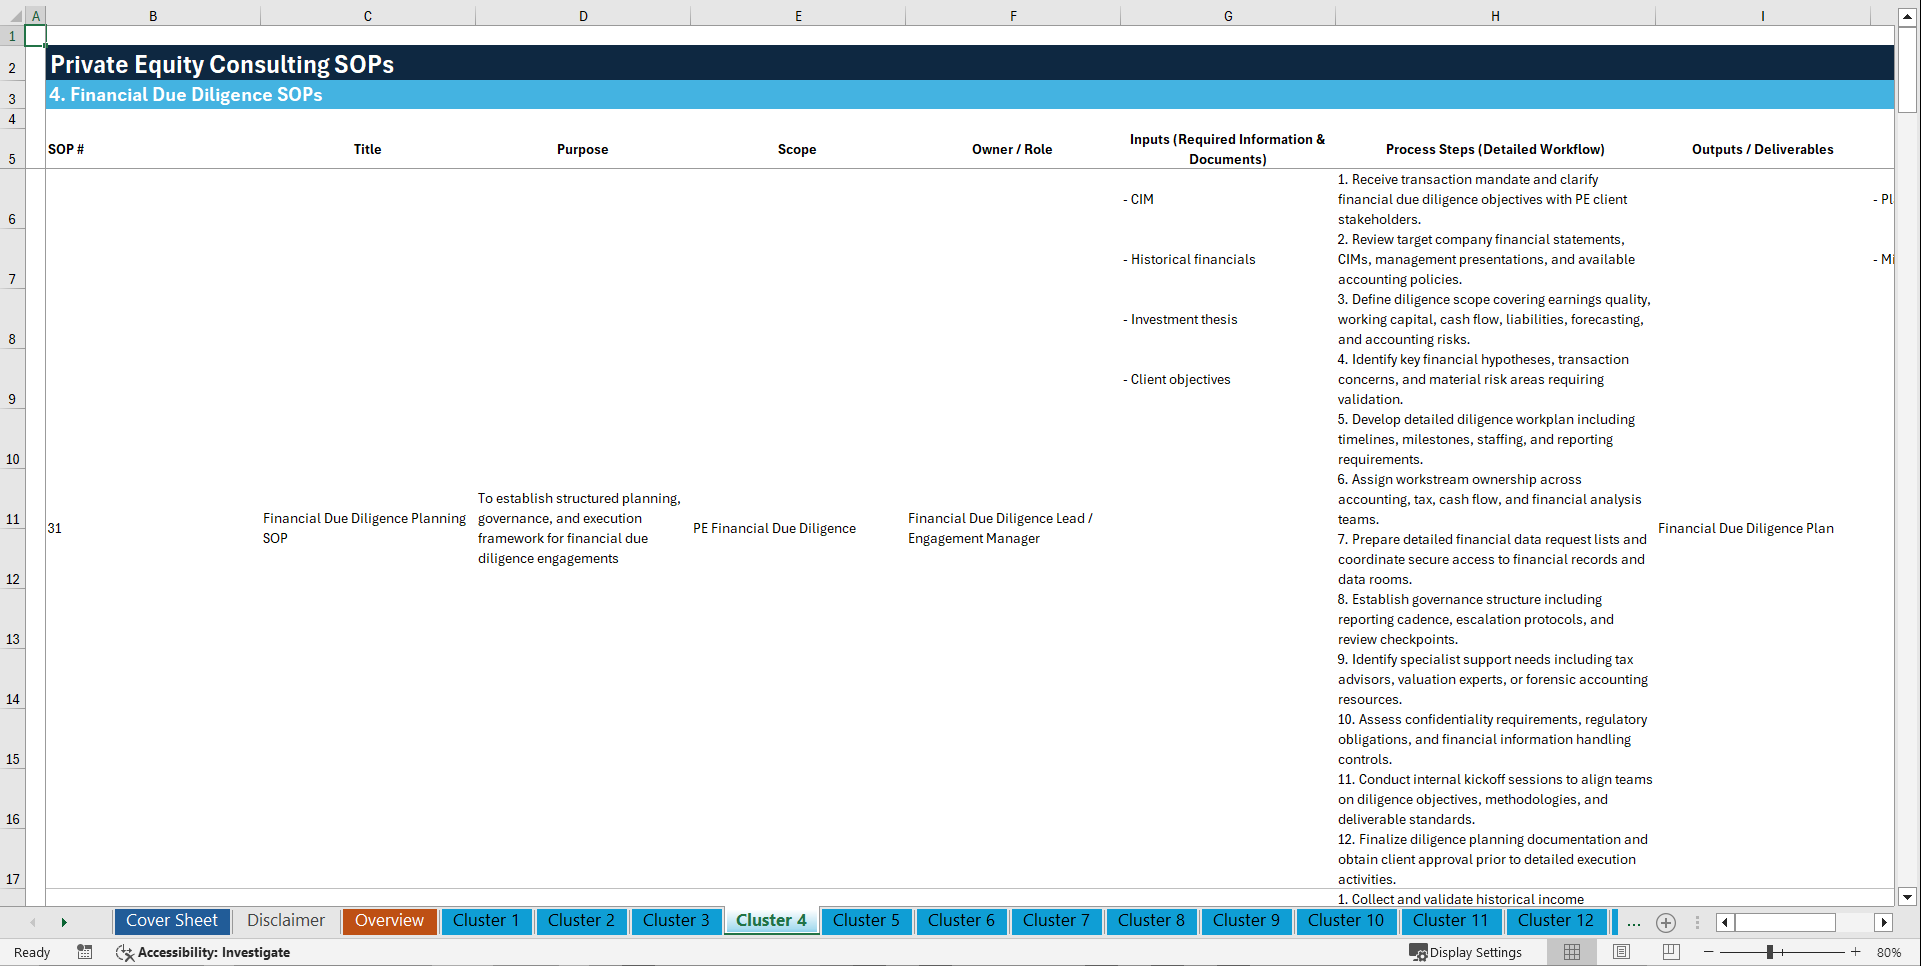The image size is (1921, 966).
Task: Click the Select All corner triangle
Action: 13,16
